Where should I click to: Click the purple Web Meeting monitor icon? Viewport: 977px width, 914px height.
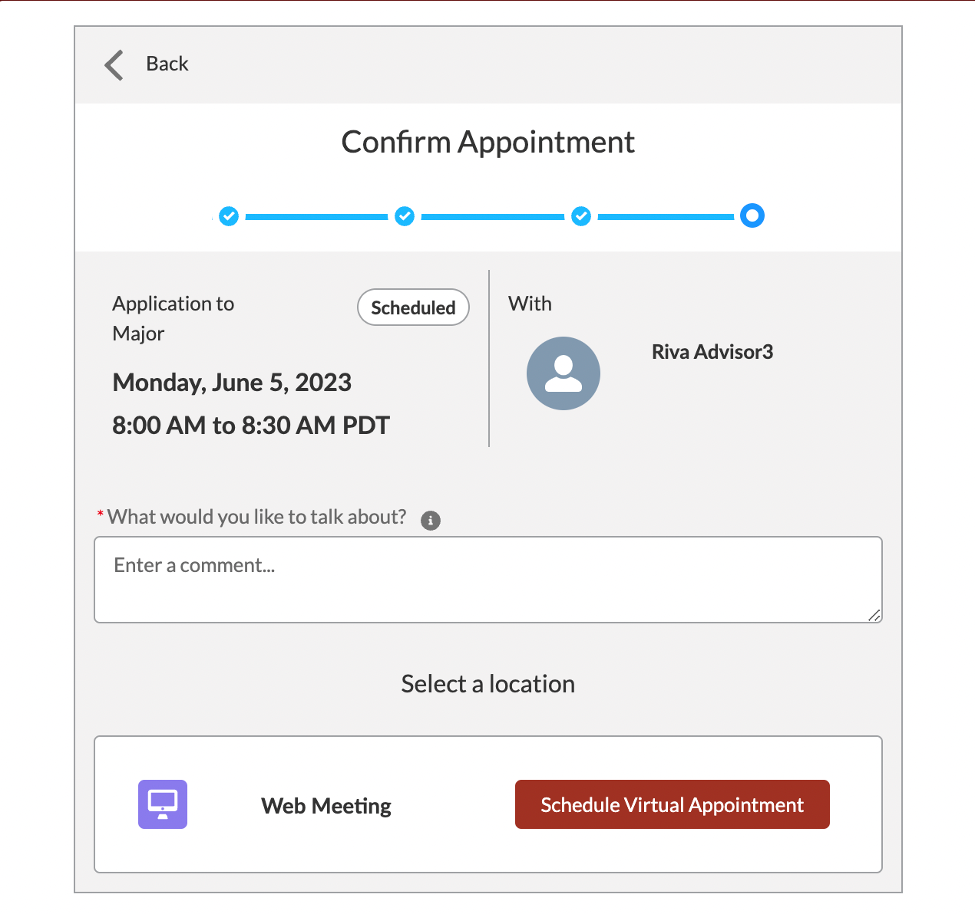click(x=162, y=804)
